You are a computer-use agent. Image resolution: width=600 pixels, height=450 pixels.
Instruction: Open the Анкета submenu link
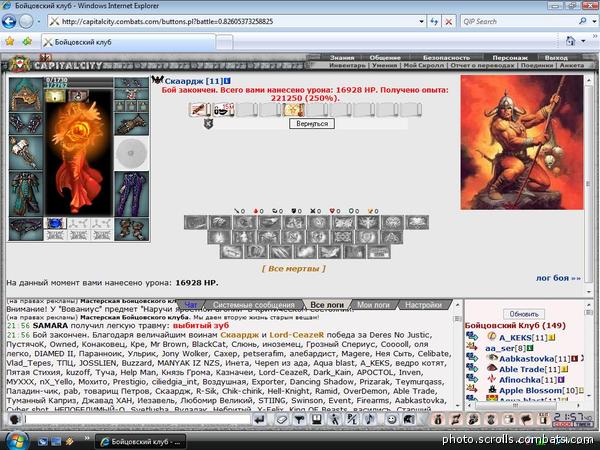pyautogui.click(x=572, y=65)
